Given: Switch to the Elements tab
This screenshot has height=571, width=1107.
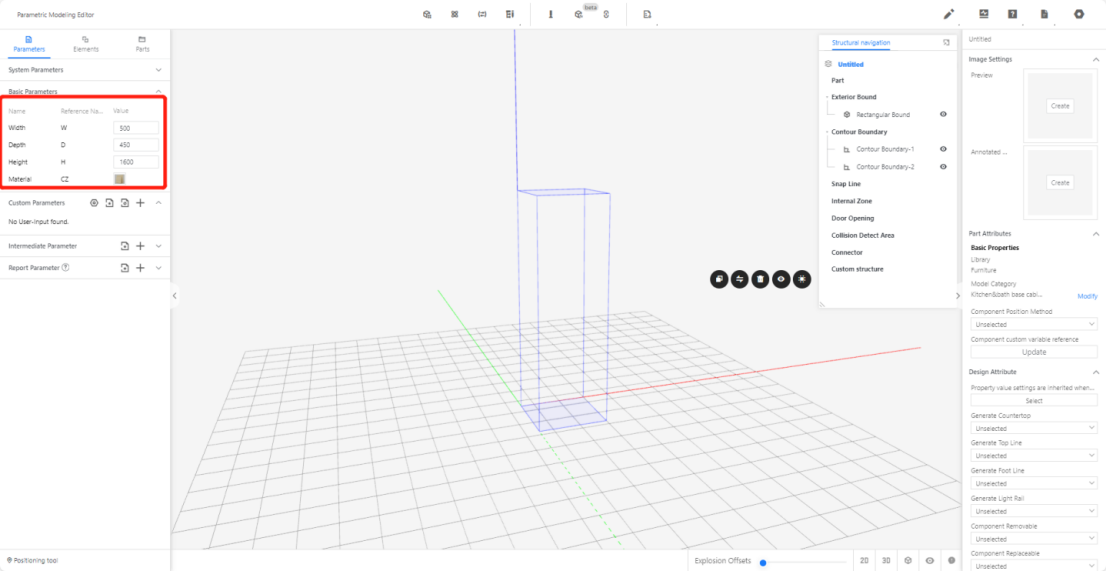Looking at the screenshot, I should pos(86,43).
